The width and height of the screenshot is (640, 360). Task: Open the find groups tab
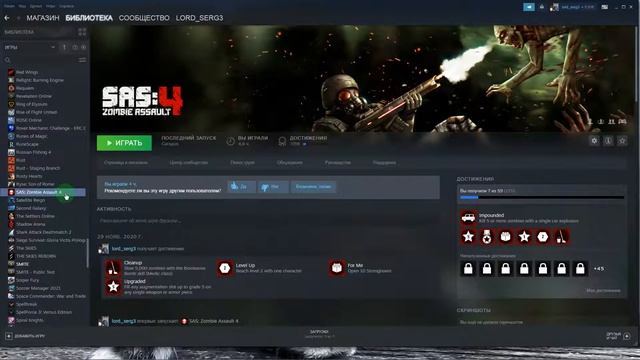tap(242, 162)
